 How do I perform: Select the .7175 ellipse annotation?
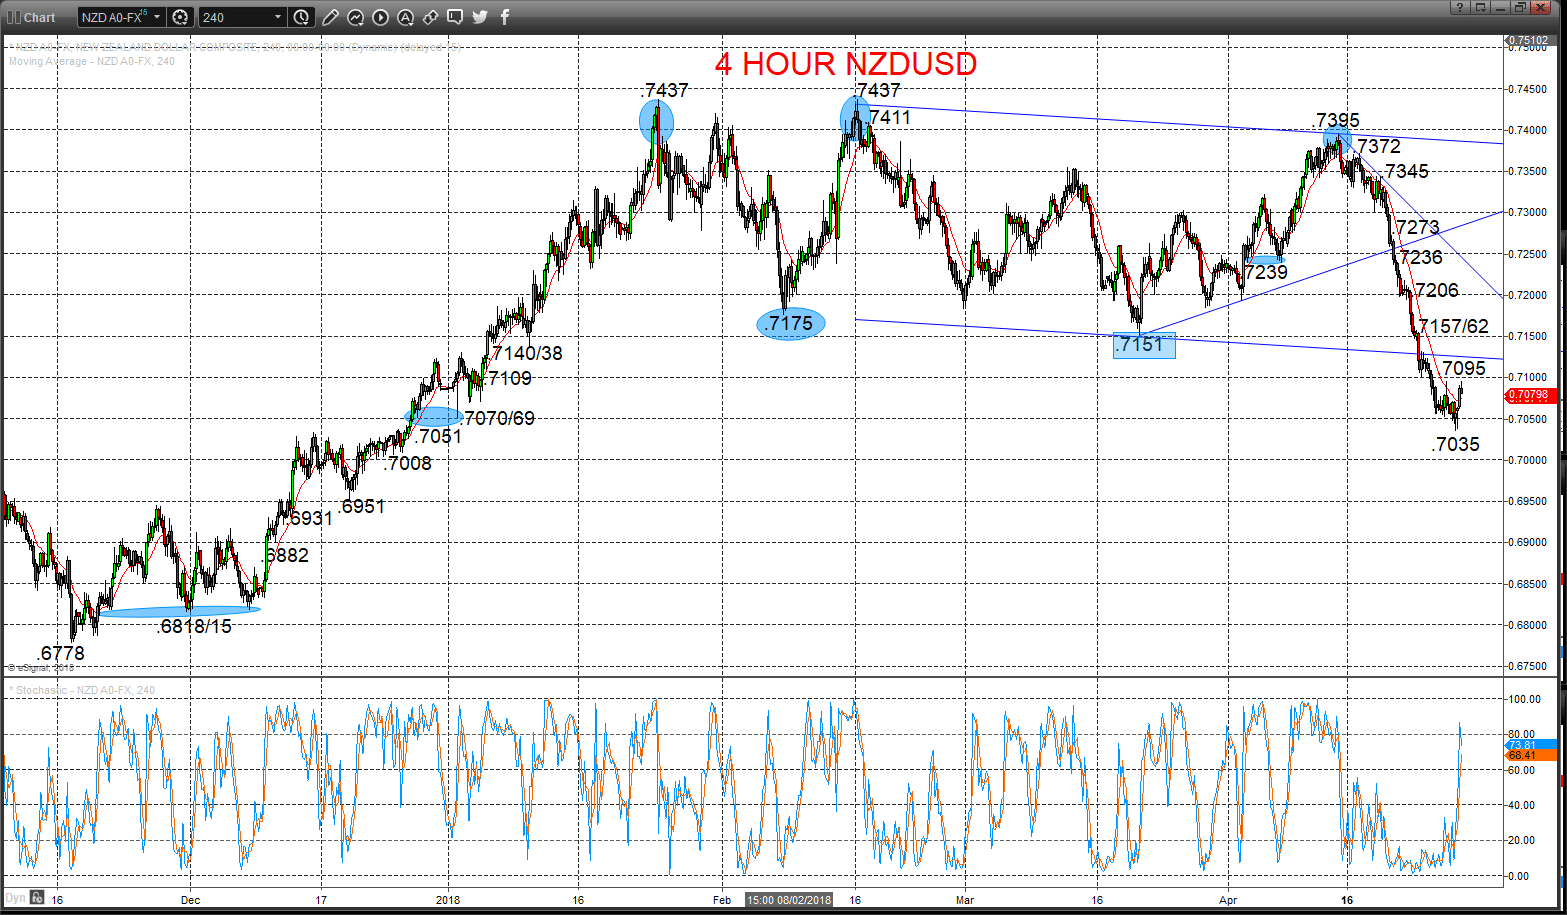(791, 323)
